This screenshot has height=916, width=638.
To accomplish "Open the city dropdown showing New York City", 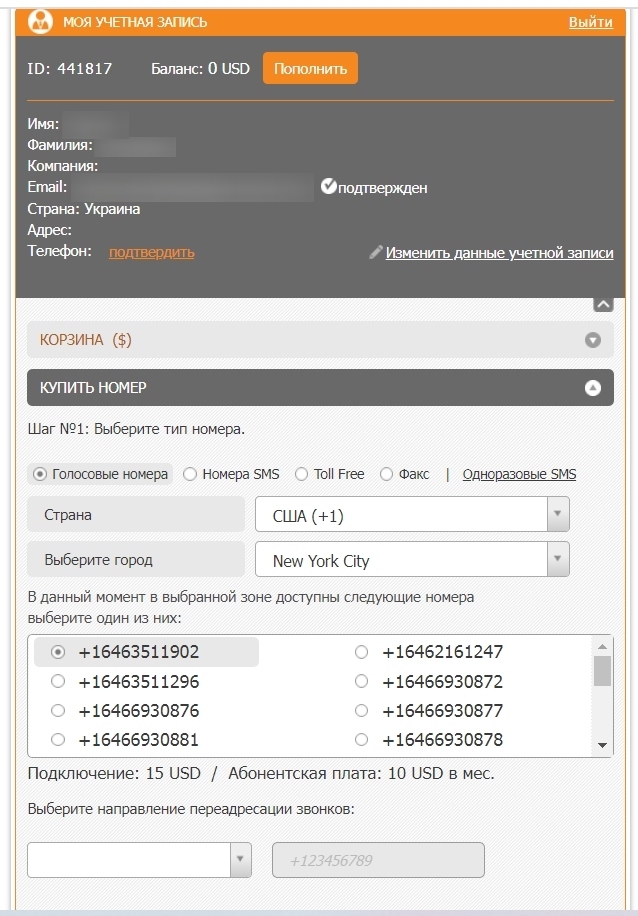I will 412,559.
